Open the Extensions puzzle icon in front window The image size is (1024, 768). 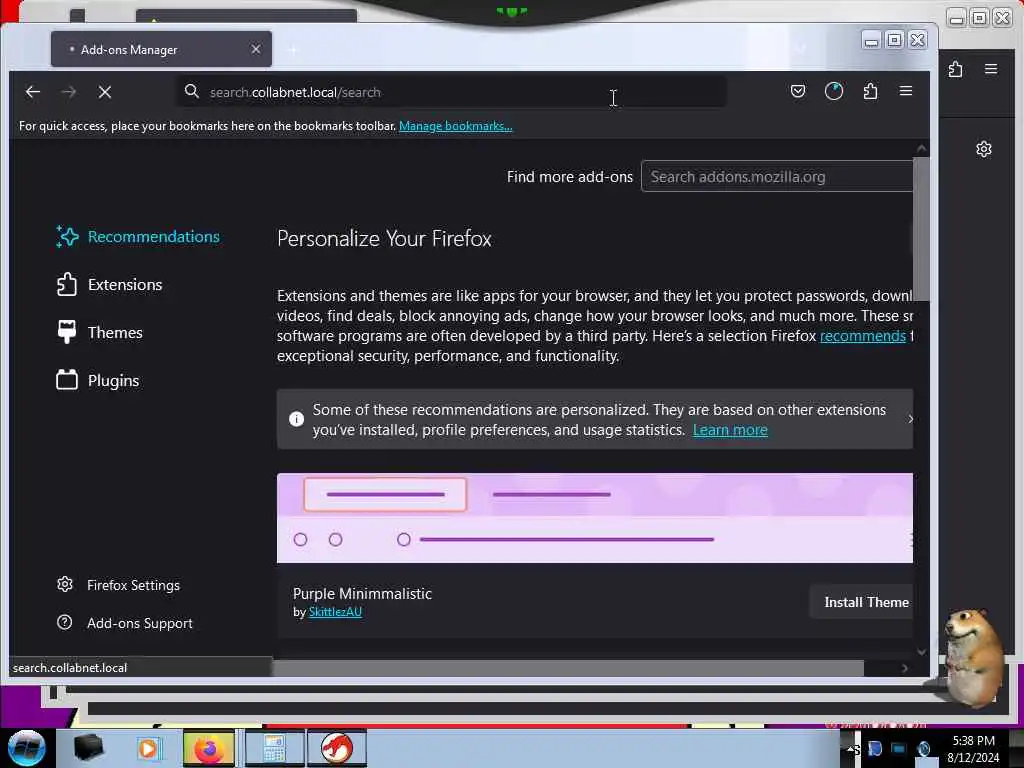870,91
